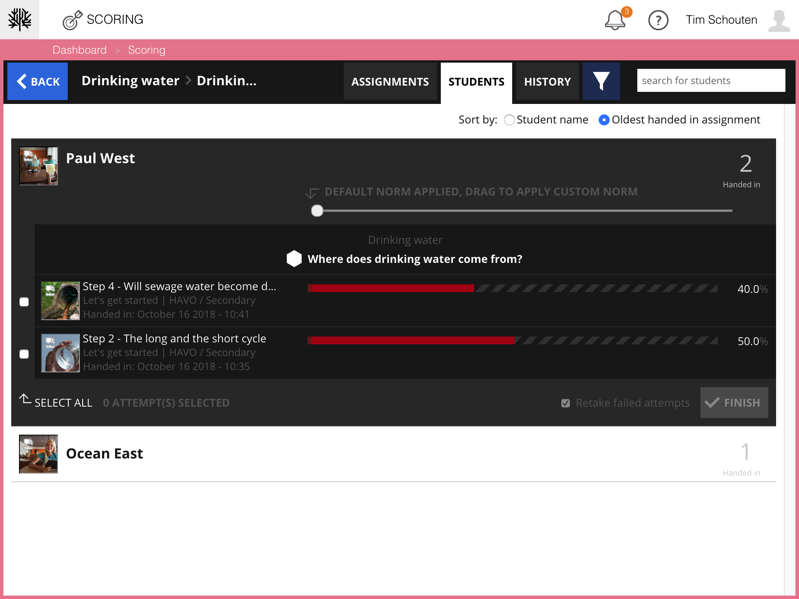799x599 pixels.
Task: Check the Step 4 sewage water attempt
Action: point(24,302)
